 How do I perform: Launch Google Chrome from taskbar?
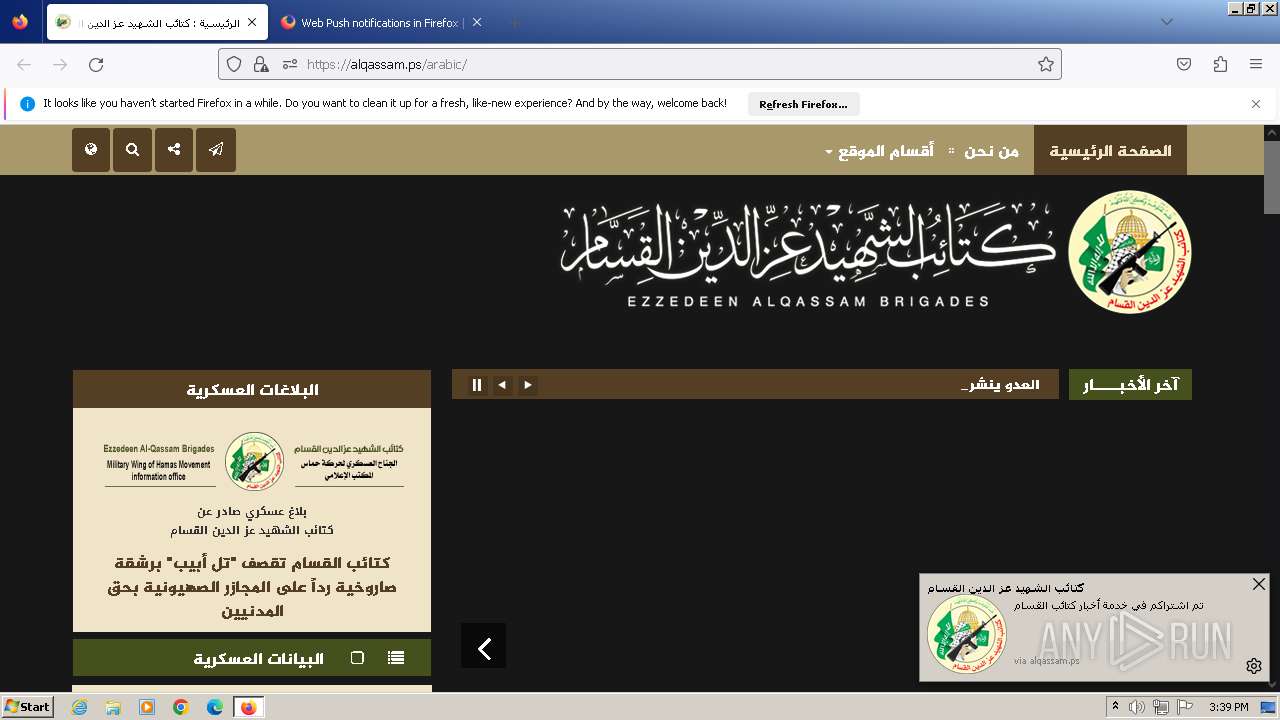click(181, 707)
